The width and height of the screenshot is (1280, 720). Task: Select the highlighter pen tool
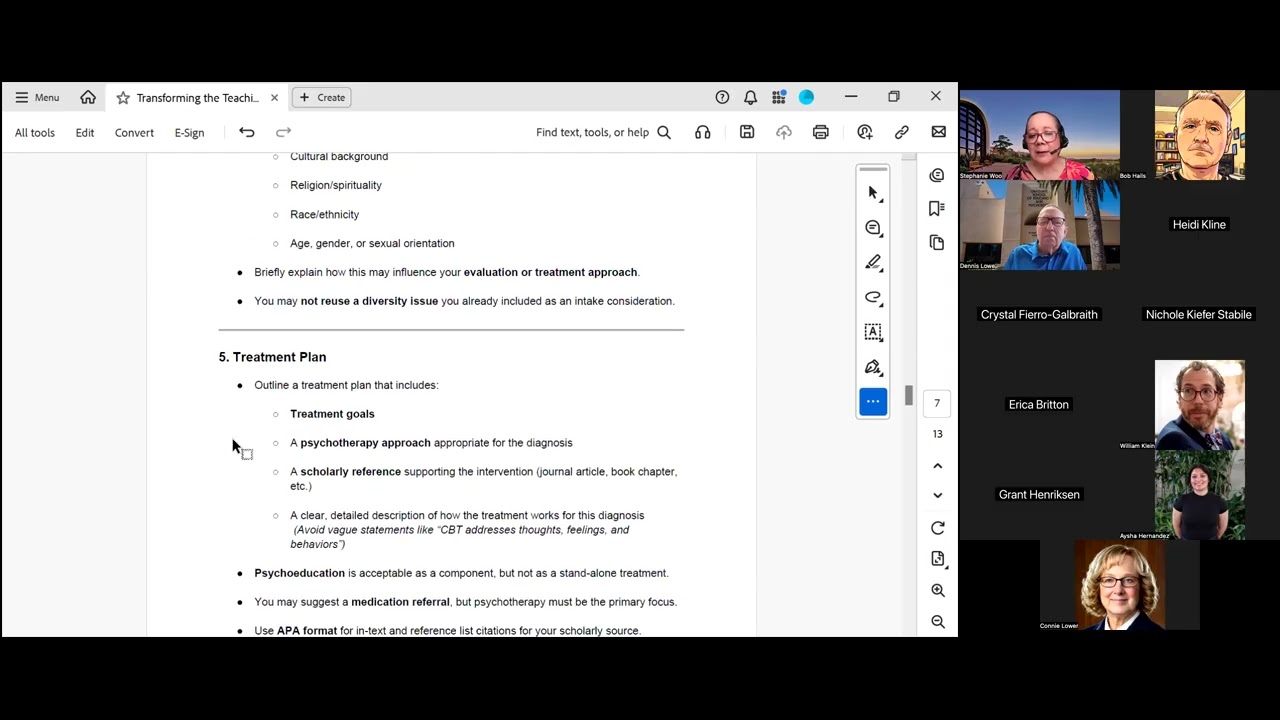(873, 263)
